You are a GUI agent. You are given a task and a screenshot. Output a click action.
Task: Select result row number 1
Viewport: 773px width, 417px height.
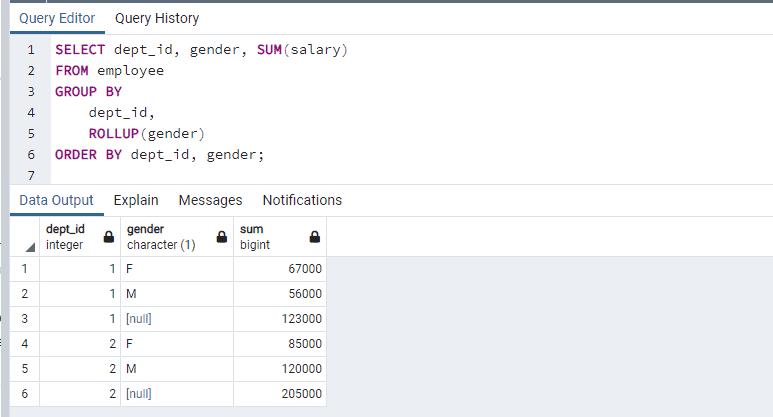tap(24, 269)
